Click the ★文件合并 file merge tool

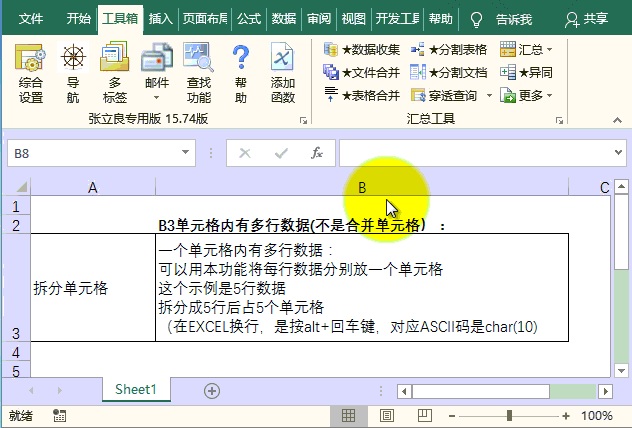[x=362, y=72]
